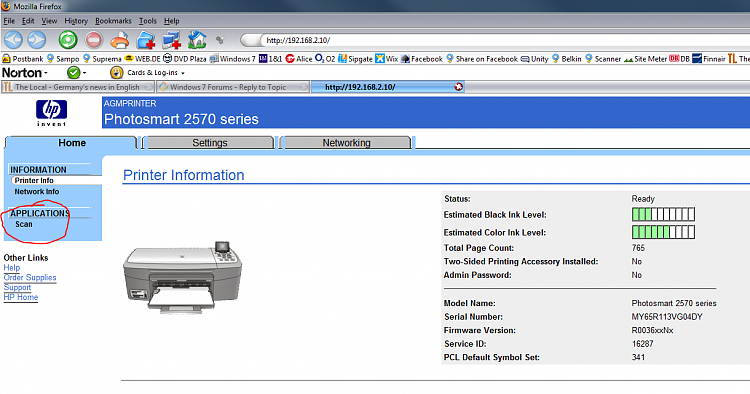750x394 pixels.
Task: Open Scan under Applications
Action: coord(23,224)
